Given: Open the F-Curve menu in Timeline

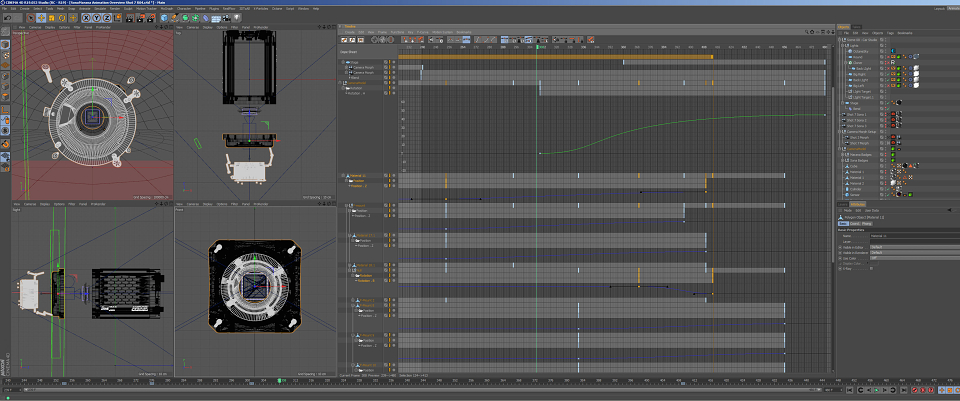Looking at the screenshot, I should pyautogui.click(x=422, y=32).
